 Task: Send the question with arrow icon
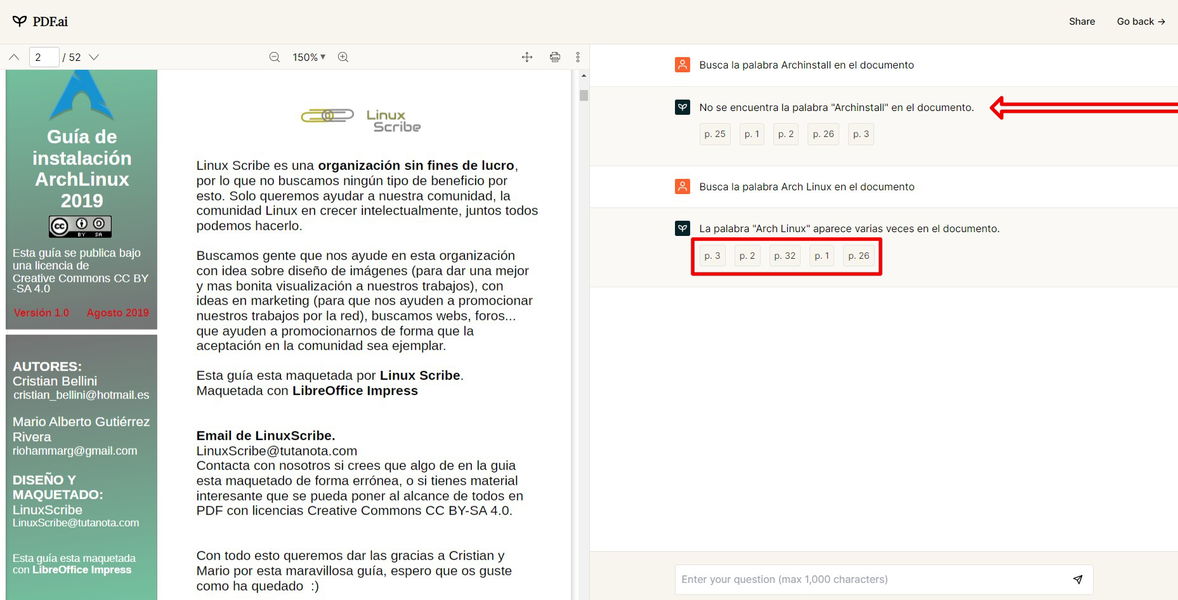1078,579
